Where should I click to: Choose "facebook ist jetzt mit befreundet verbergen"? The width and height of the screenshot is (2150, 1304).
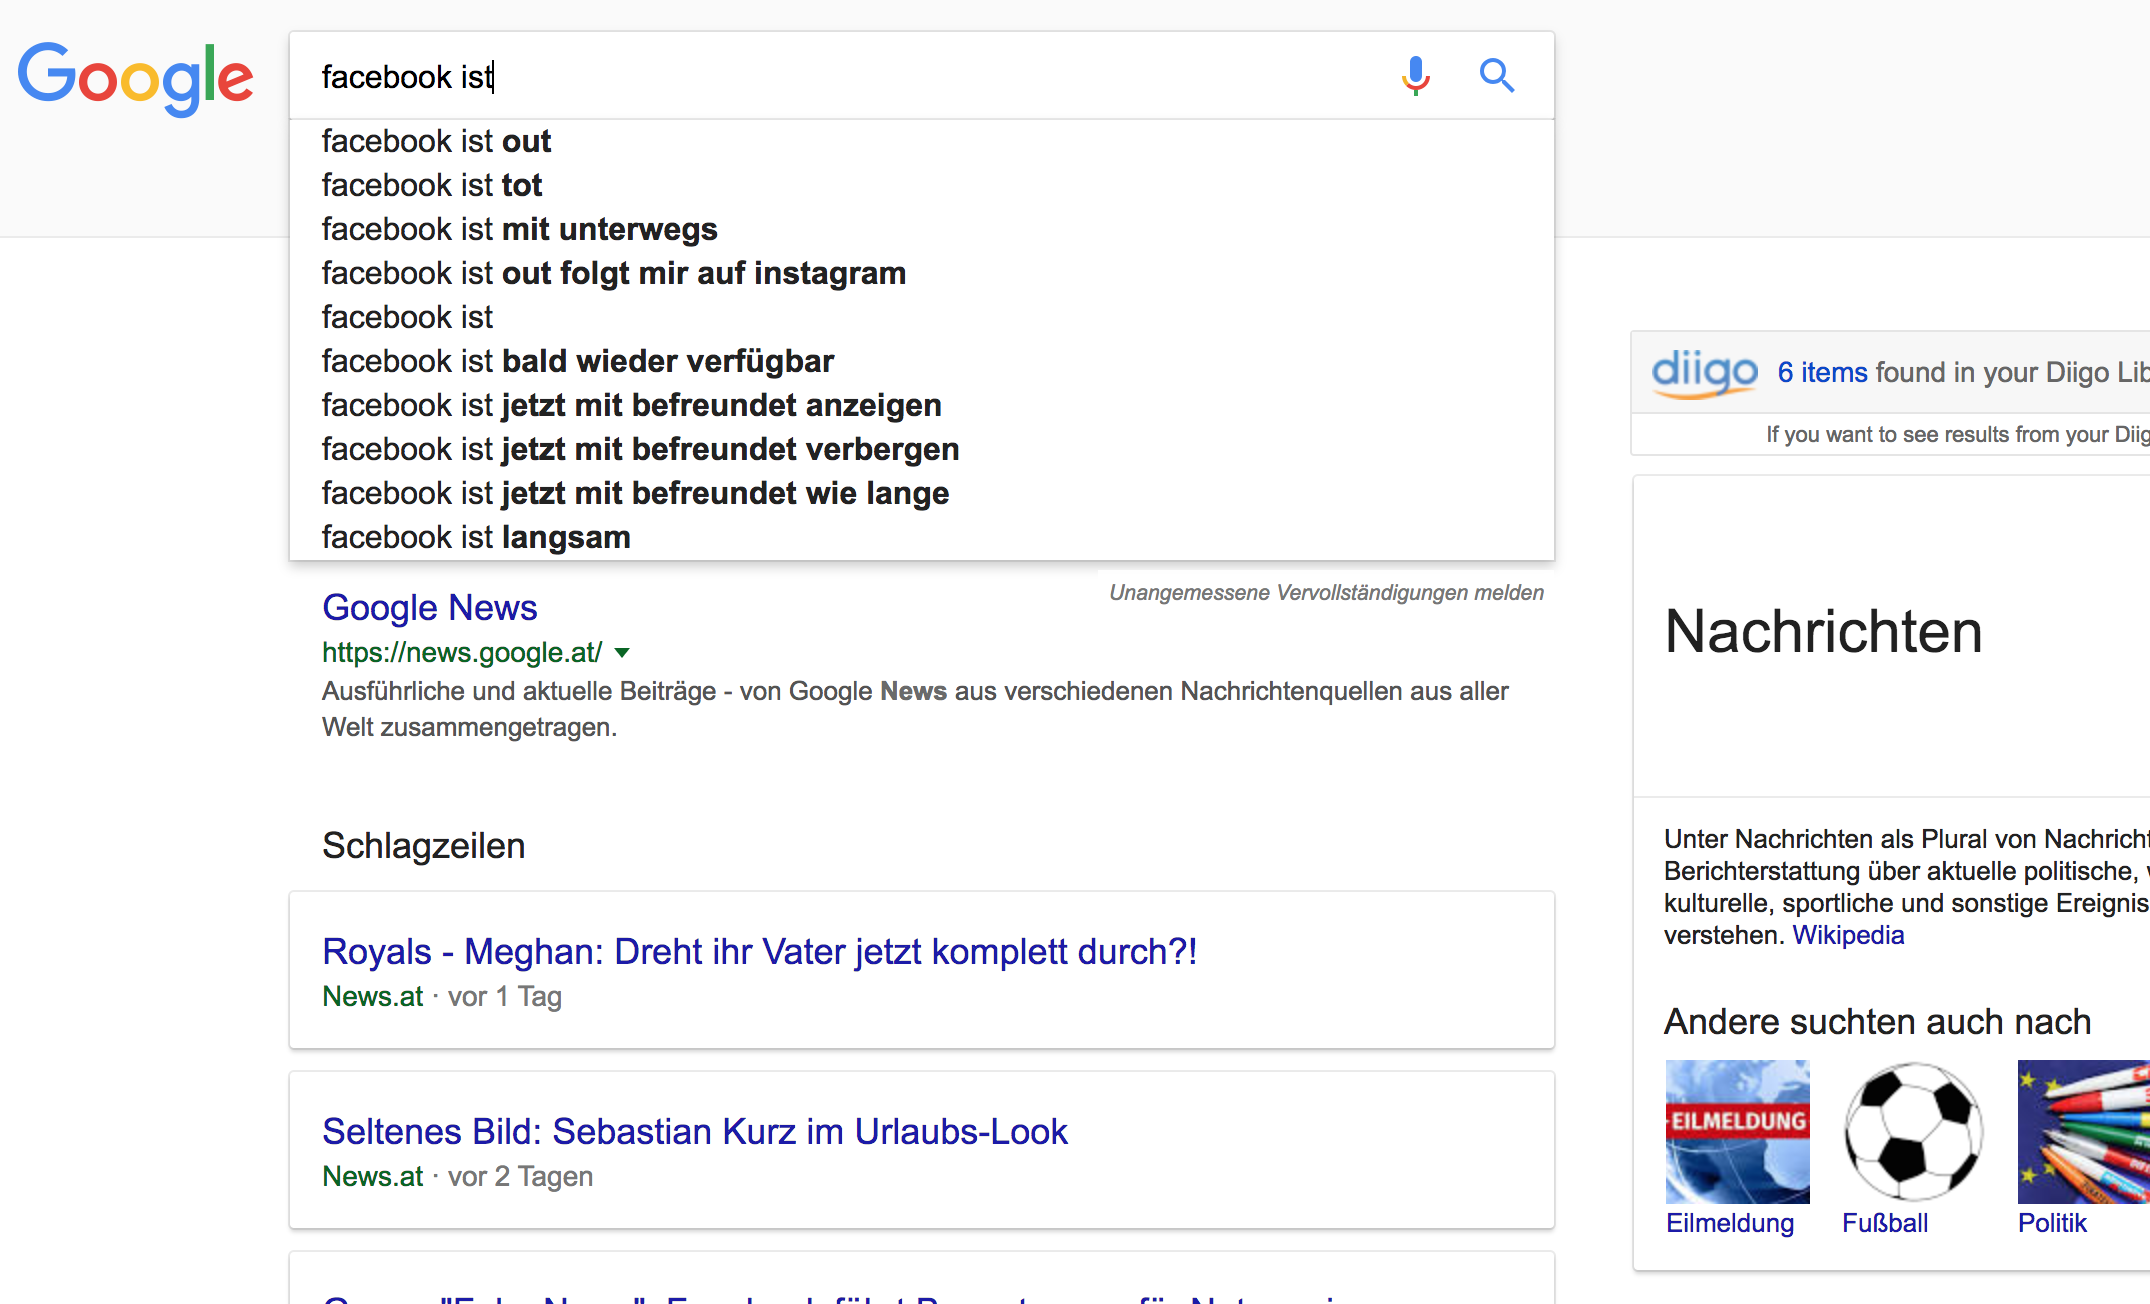(x=640, y=449)
